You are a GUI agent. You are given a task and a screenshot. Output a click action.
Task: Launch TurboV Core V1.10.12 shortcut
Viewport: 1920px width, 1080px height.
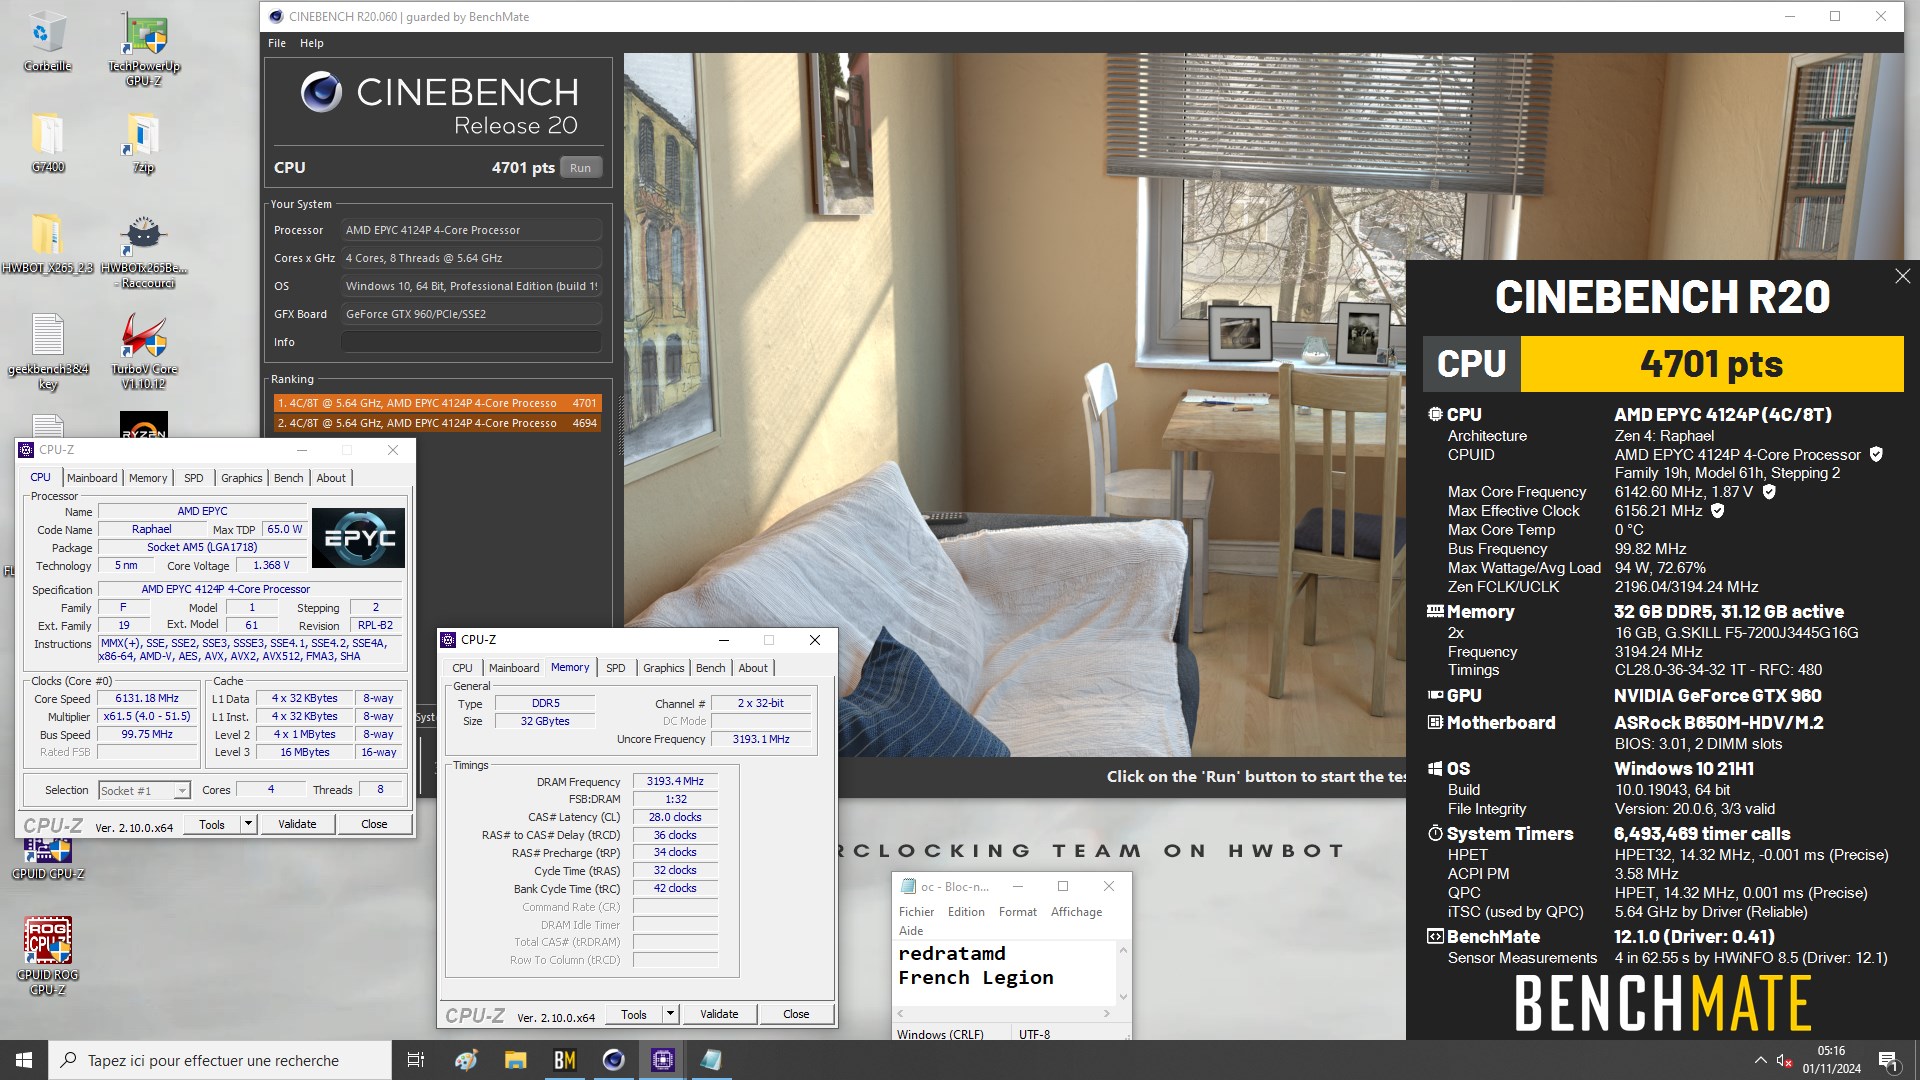144,351
